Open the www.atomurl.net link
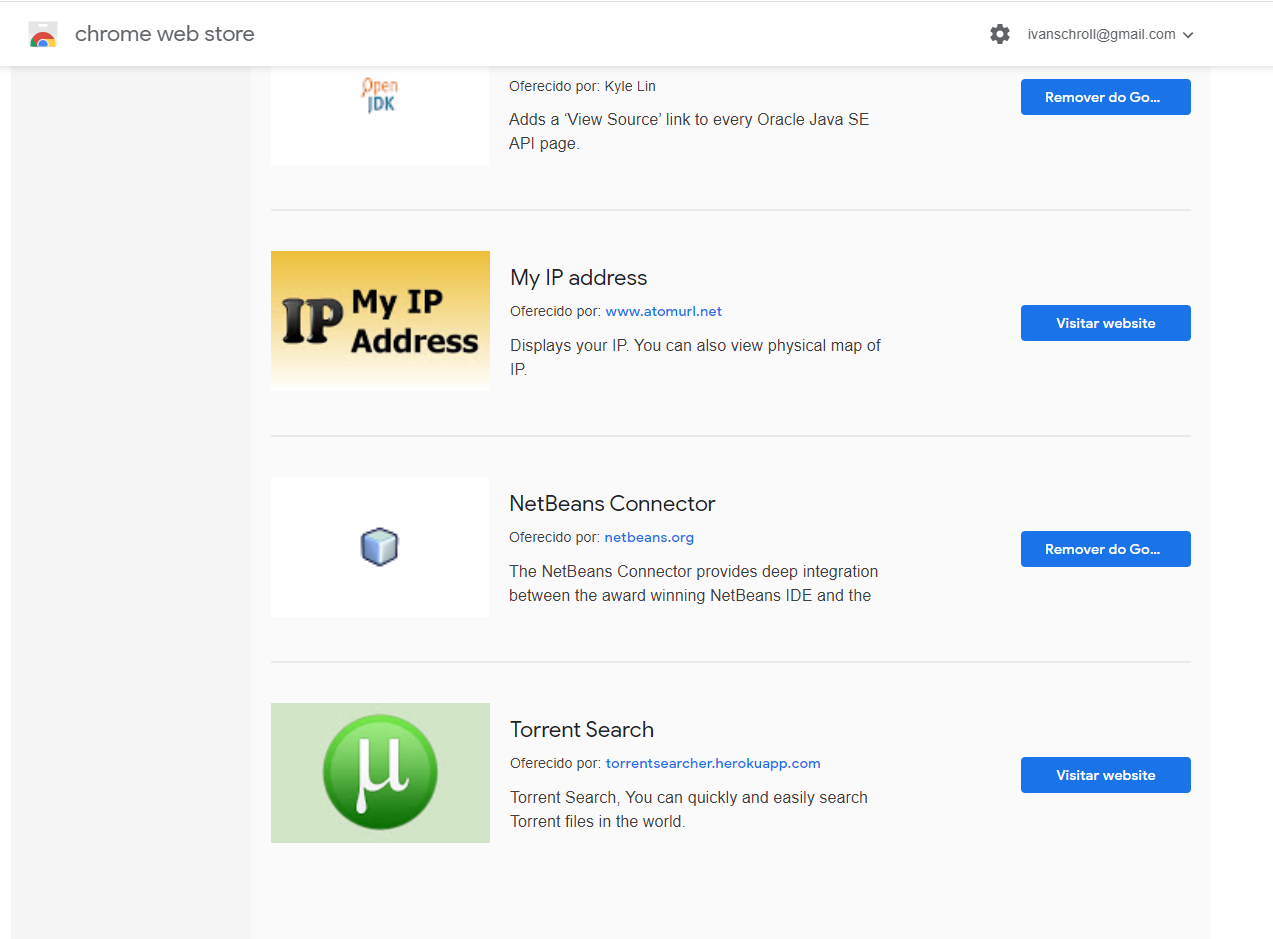The width and height of the screenshot is (1273, 939). click(x=664, y=311)
